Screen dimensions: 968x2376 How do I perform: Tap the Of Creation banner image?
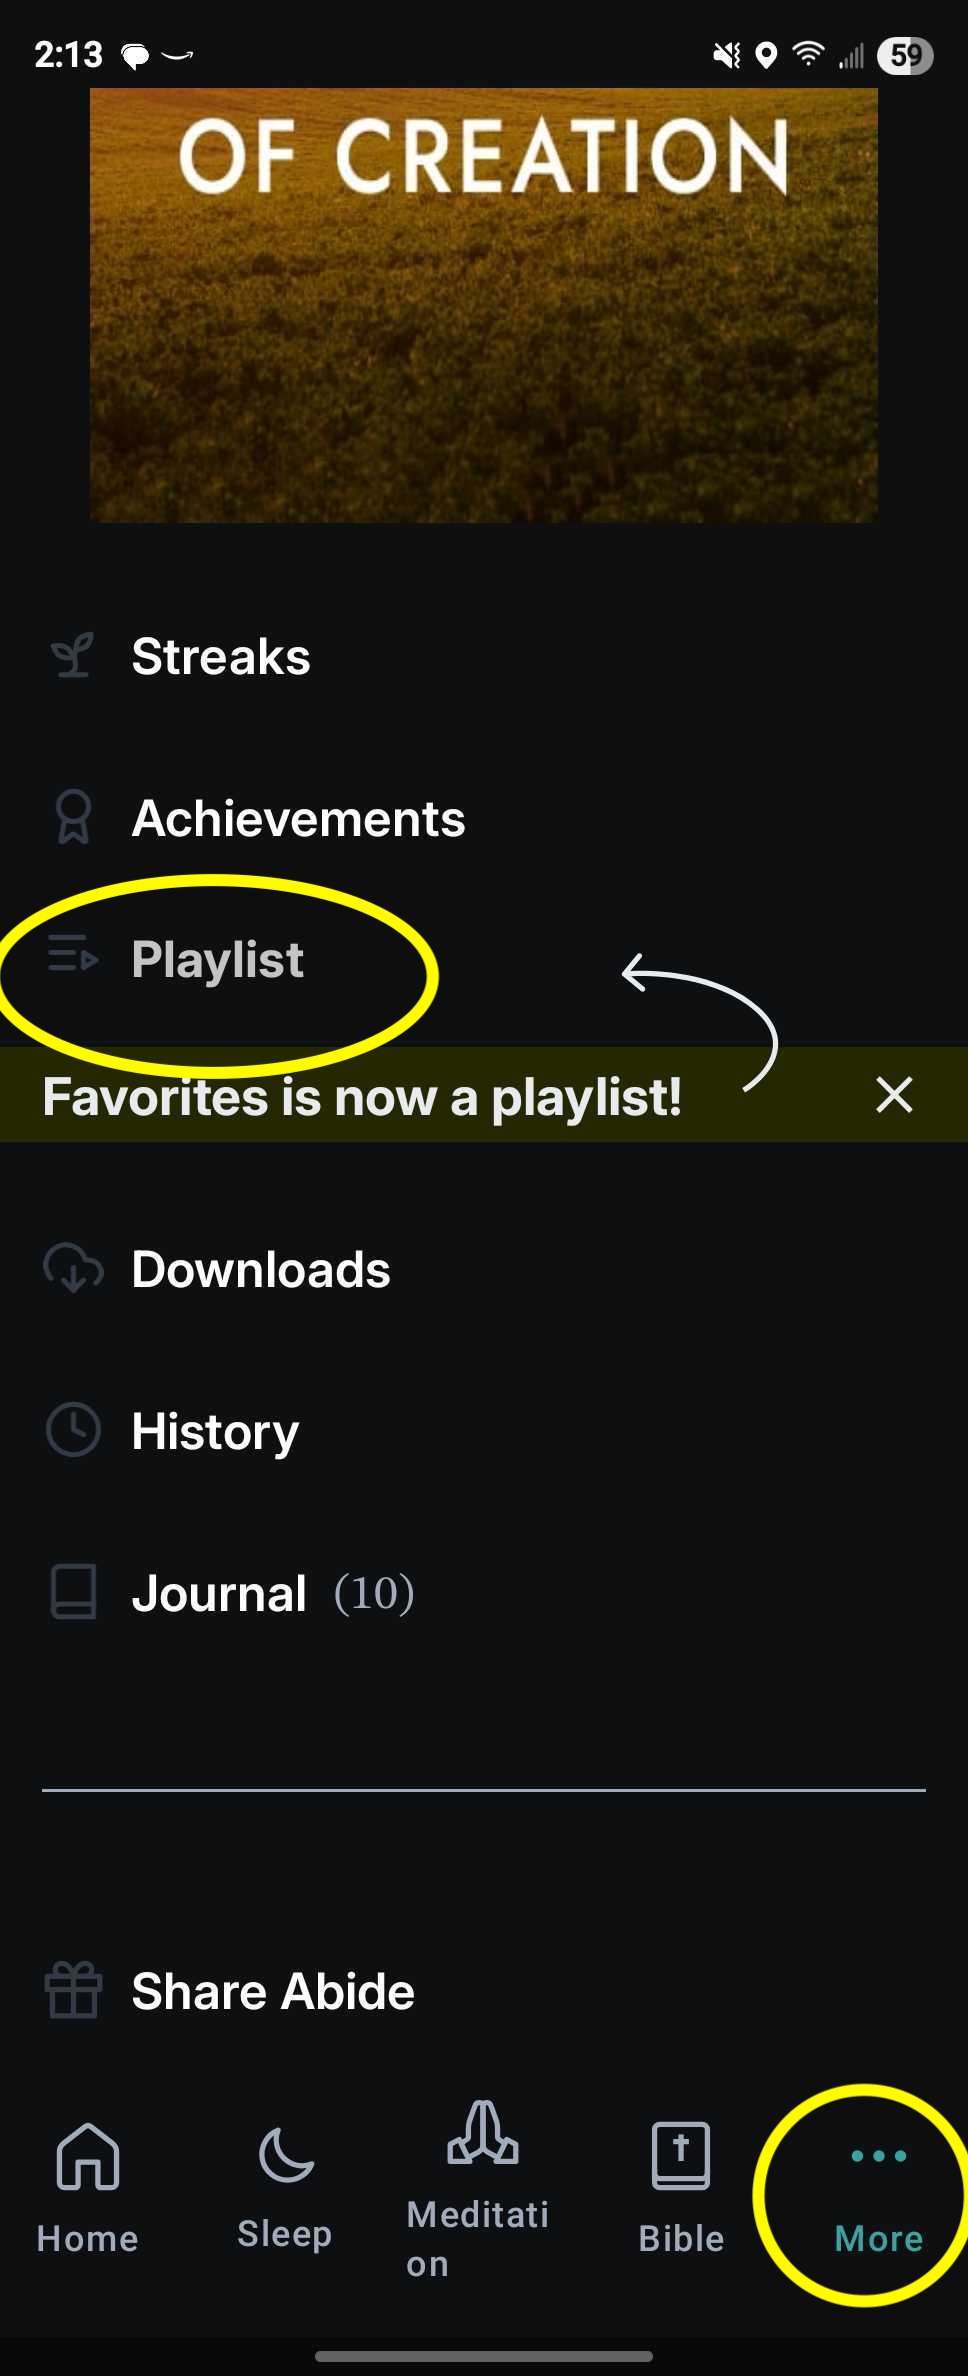coord(484,305)
